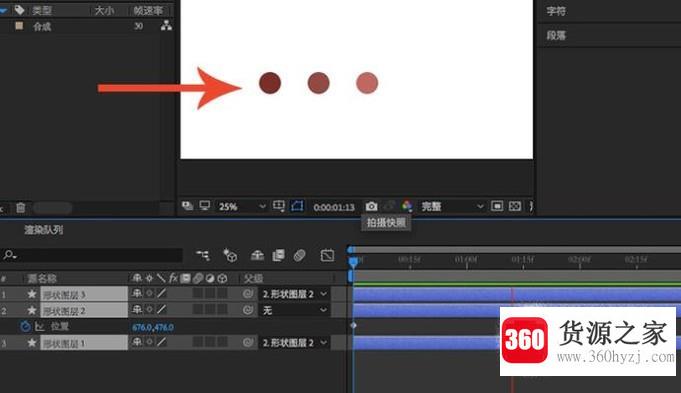Toggle the shy switch for 形状图层 1

[137, 343]
